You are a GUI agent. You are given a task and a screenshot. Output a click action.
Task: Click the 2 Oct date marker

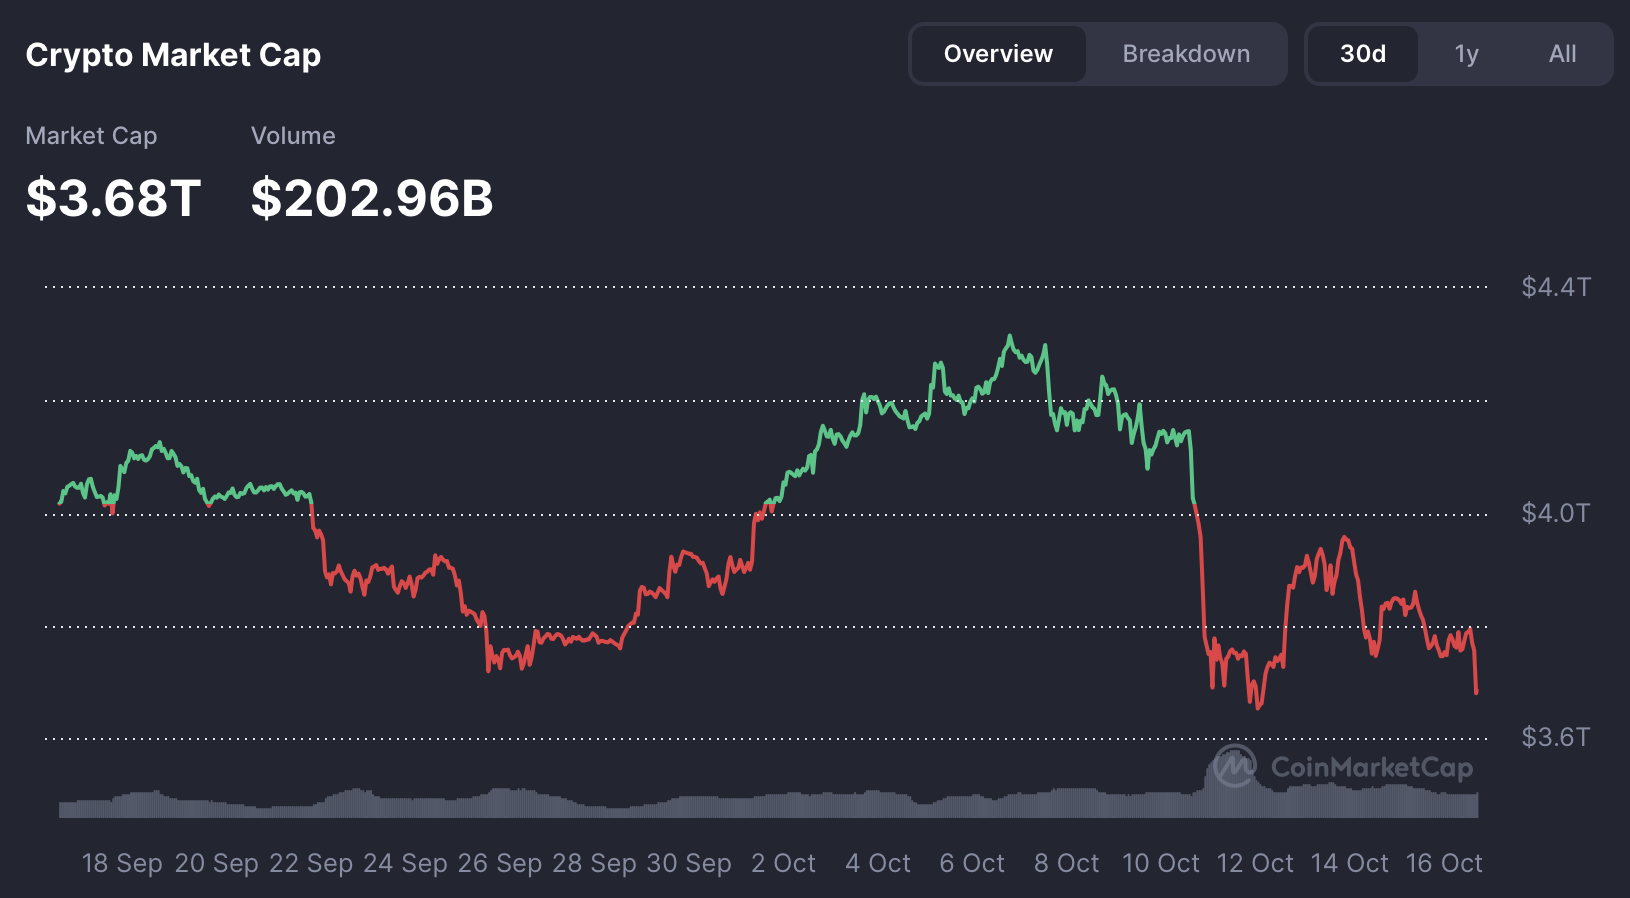coord(783,863)
